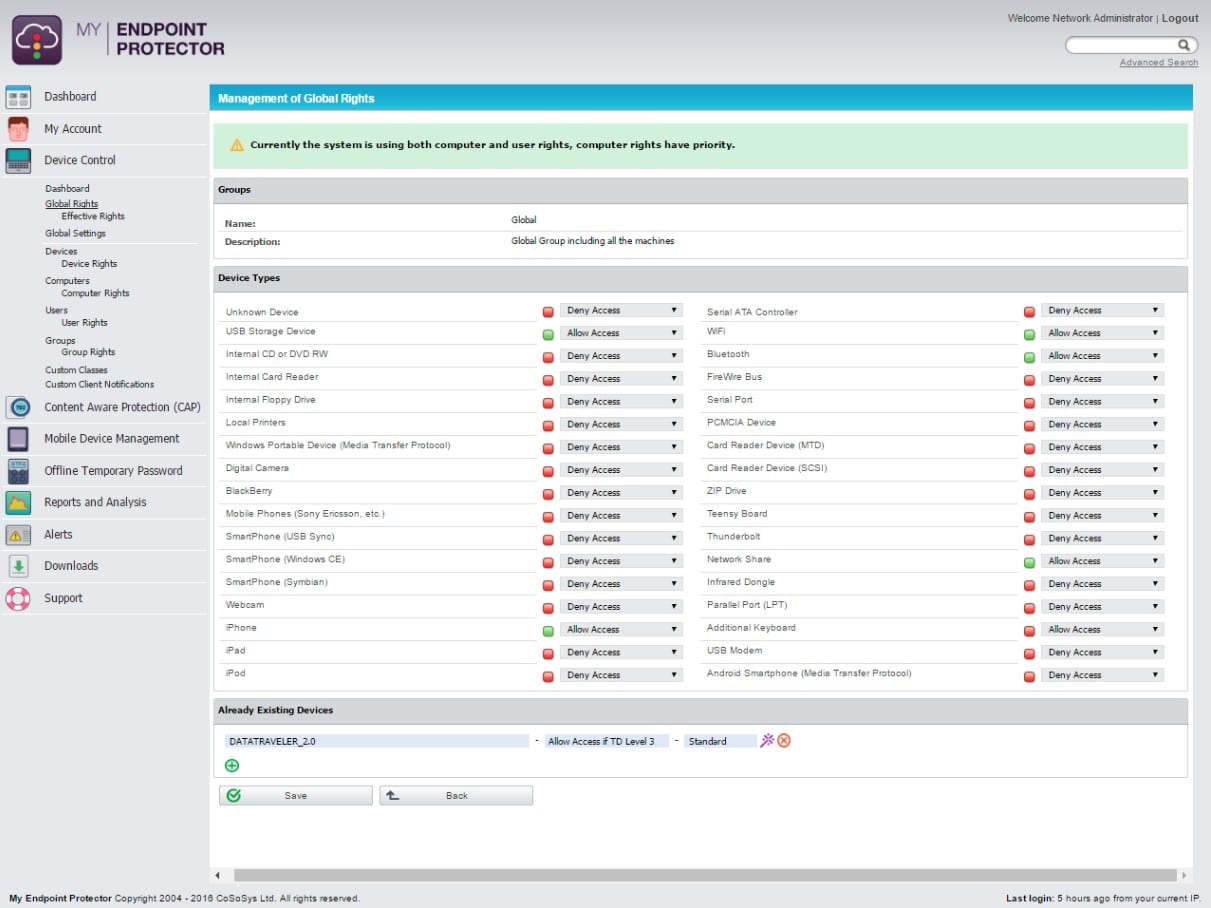The image size is (1211, 908).
Task: Open the Thunderbolt access dropdown
Action: tap(1102, 538)
